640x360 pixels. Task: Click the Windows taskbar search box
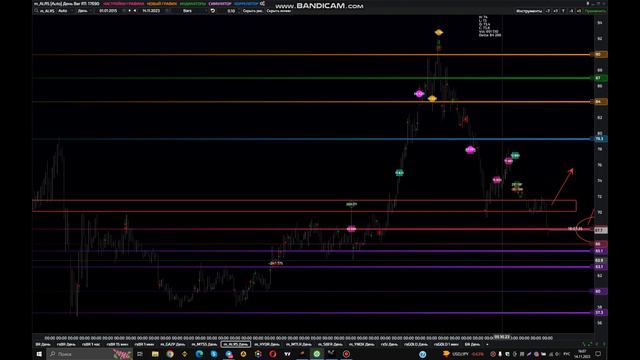coord(89,354)
